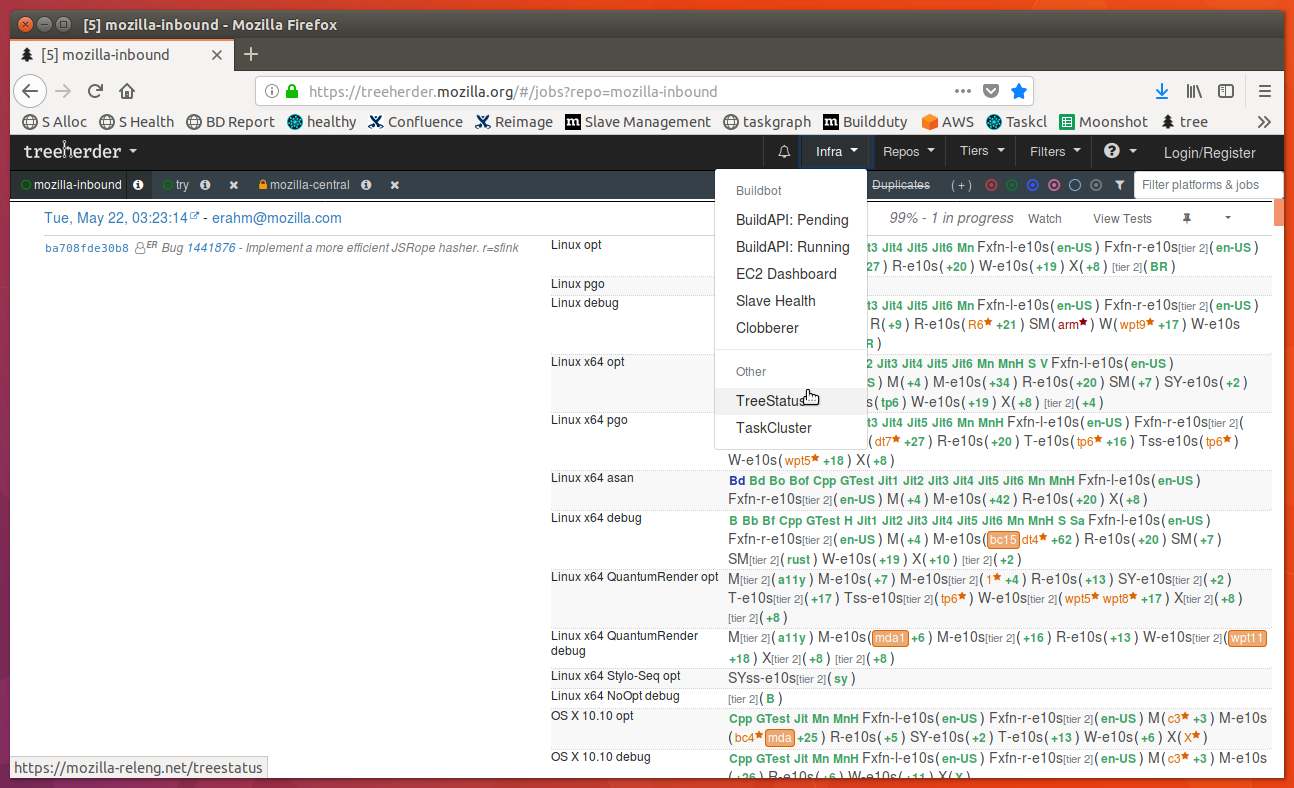Image resolution: width=1294 pixels, height=788 pixels.
Task: Click the Firefox bookmark star icon
Action: point(1018,91)
